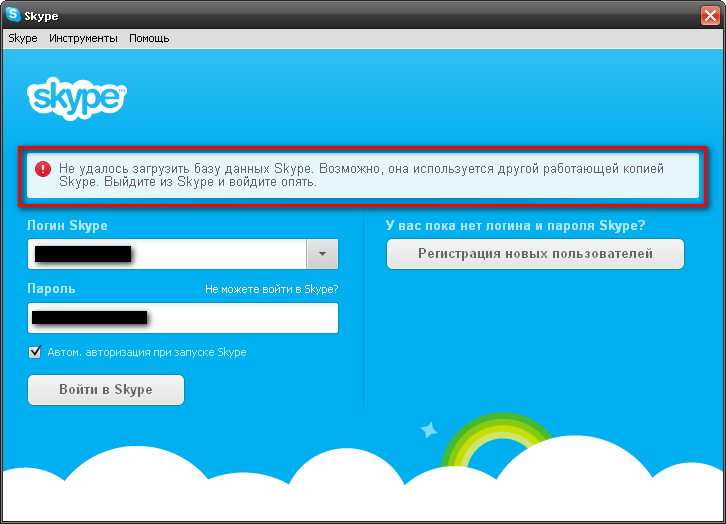Open the Skype menu in the menu bar
Viewport: 726px width, 524px height.
22,38
